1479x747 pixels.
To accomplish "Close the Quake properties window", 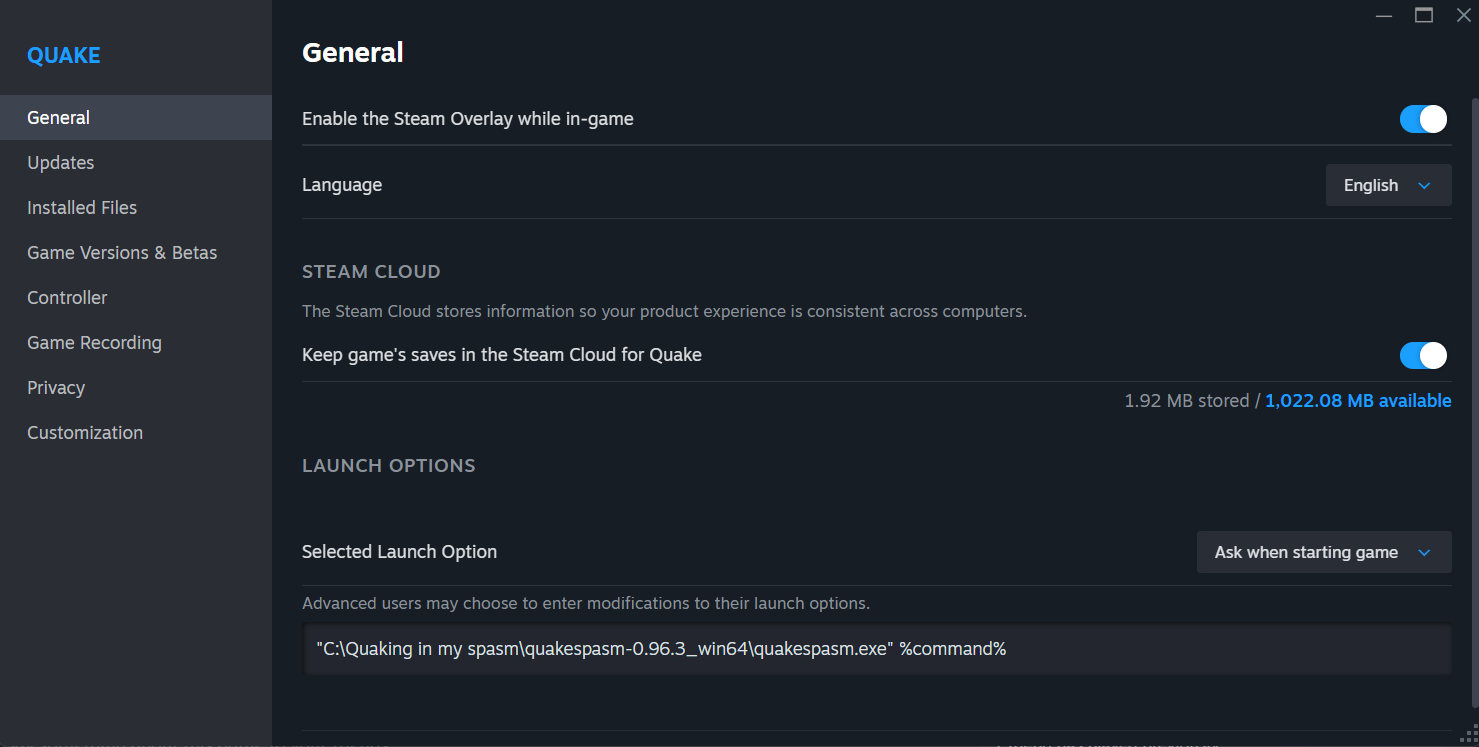I will tap(1463, 15).
